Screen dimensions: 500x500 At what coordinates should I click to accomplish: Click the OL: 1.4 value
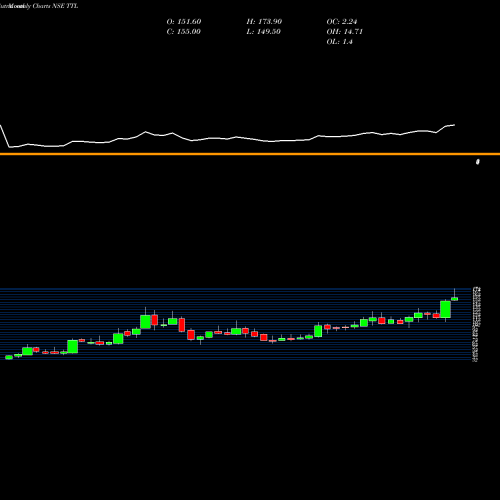pos(339,42)
